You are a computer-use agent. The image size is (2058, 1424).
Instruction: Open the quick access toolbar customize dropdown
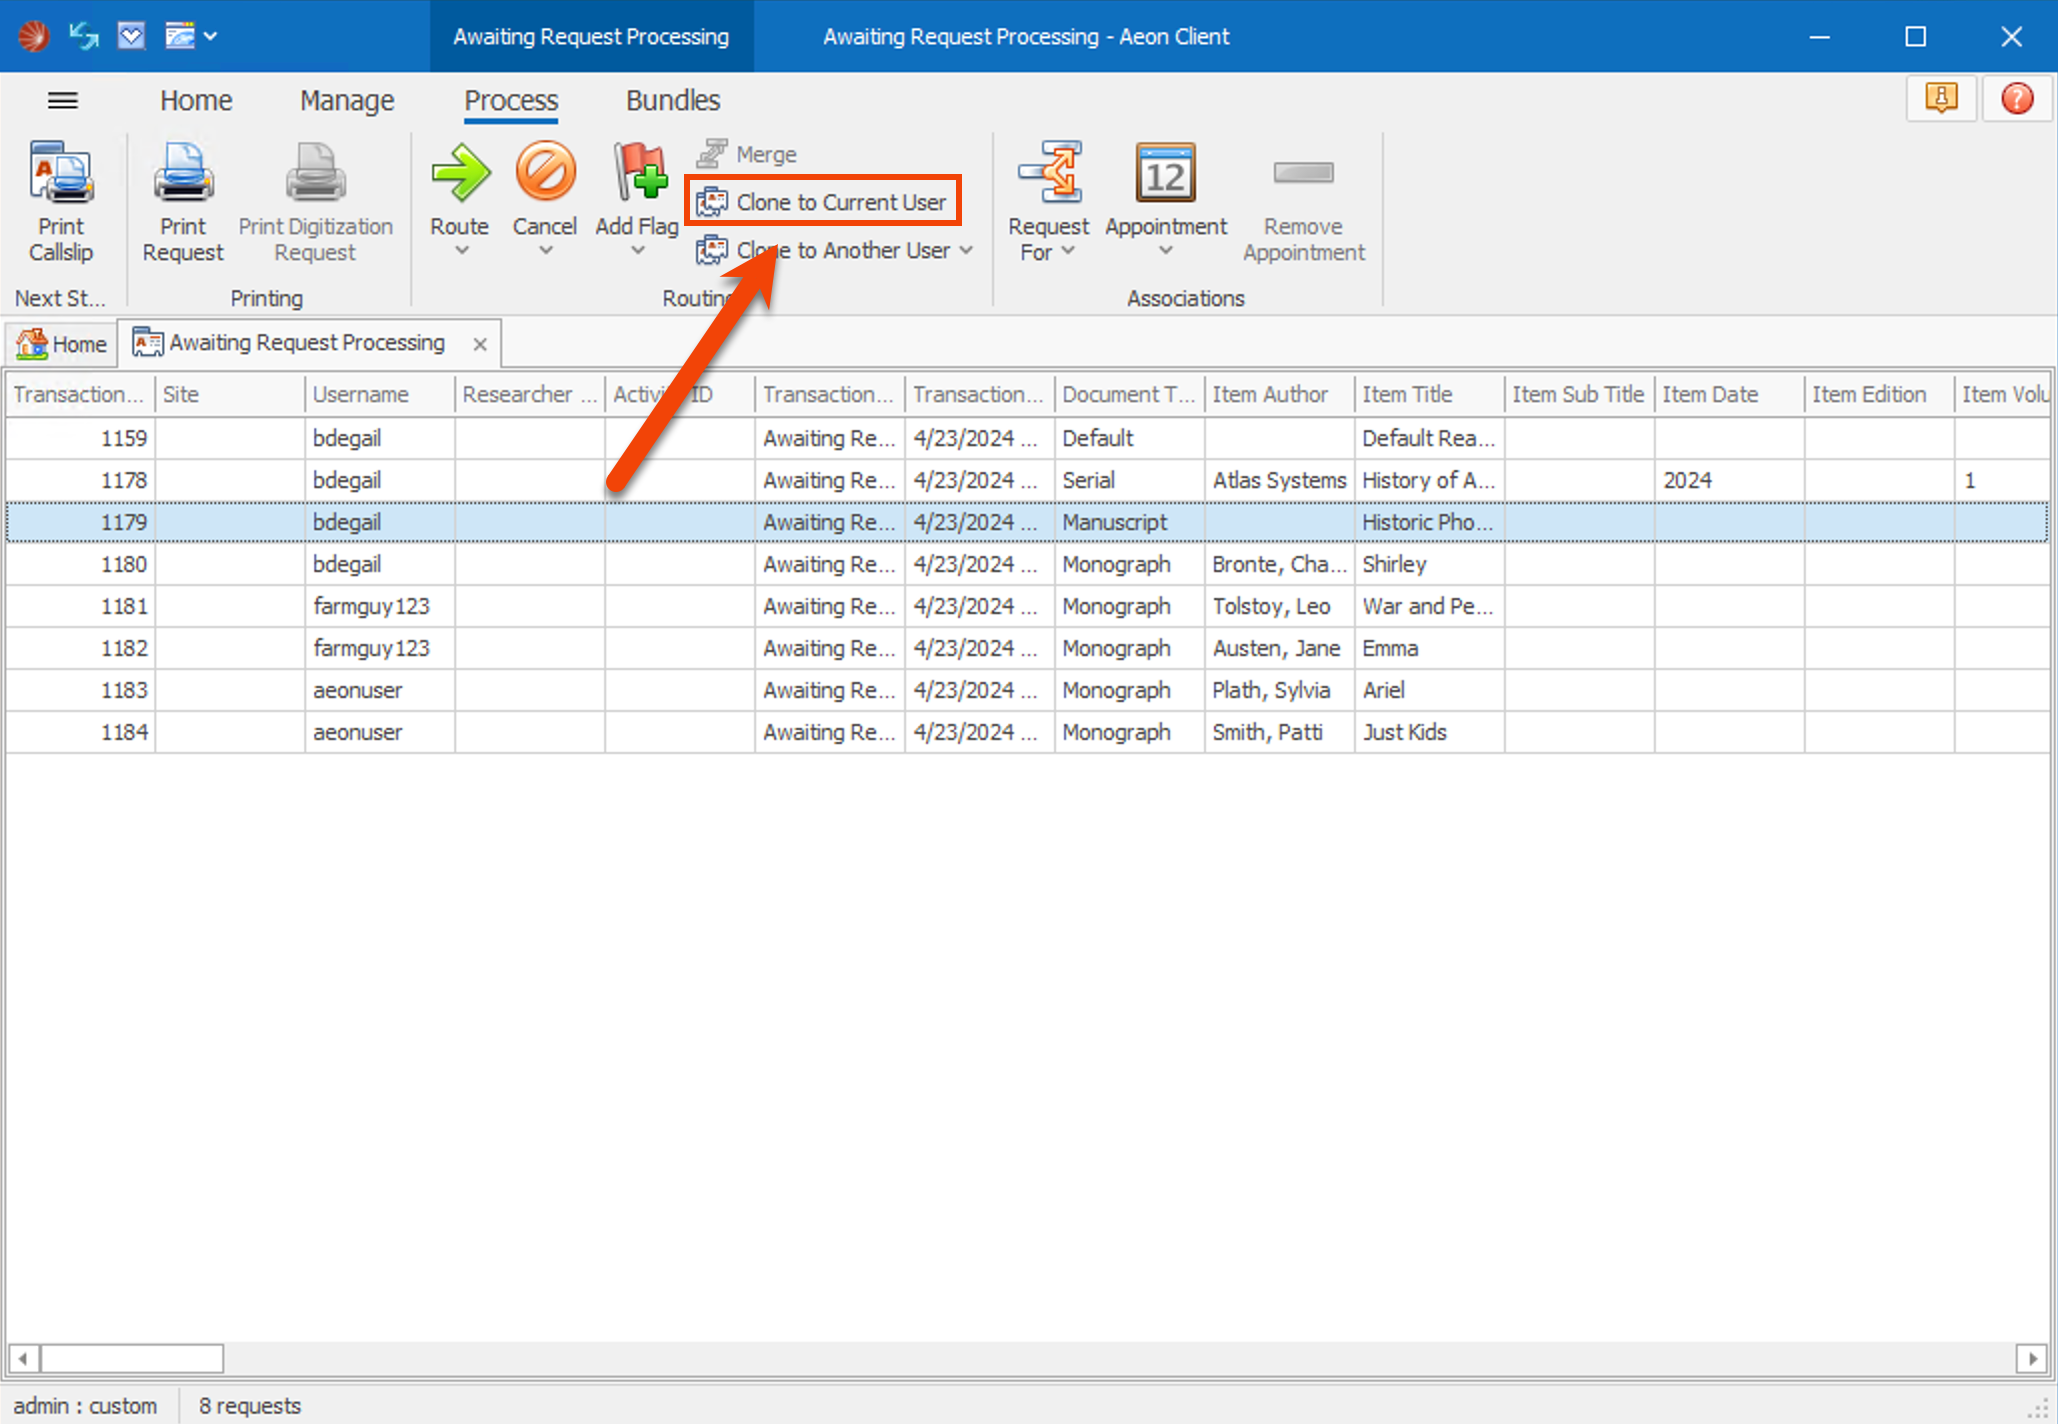click(x=209, y=35)
